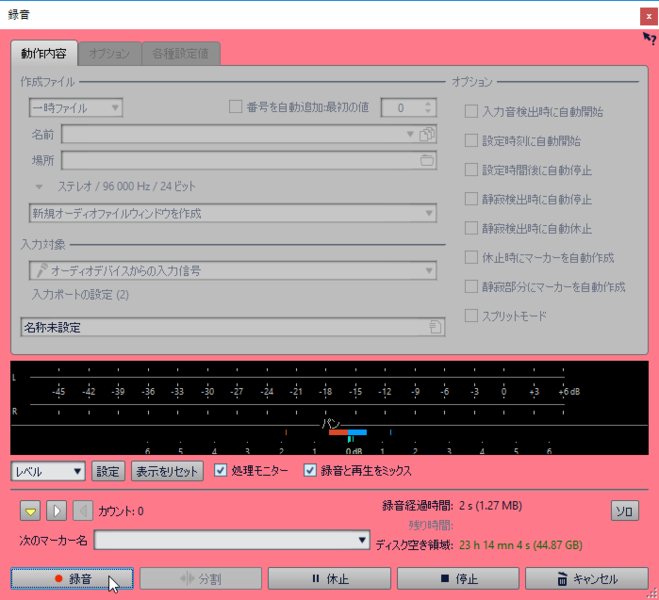Enable 設定時刻に自動開始
The image size is (659, 600).
471,140
